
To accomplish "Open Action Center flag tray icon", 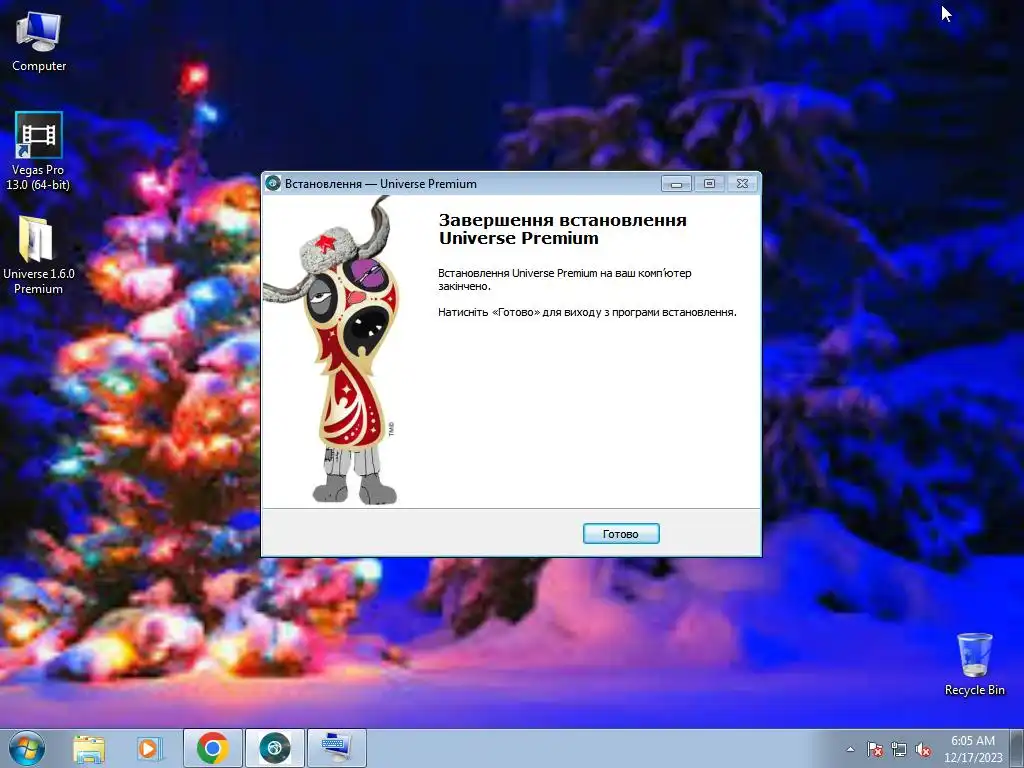I will [874, 750].
